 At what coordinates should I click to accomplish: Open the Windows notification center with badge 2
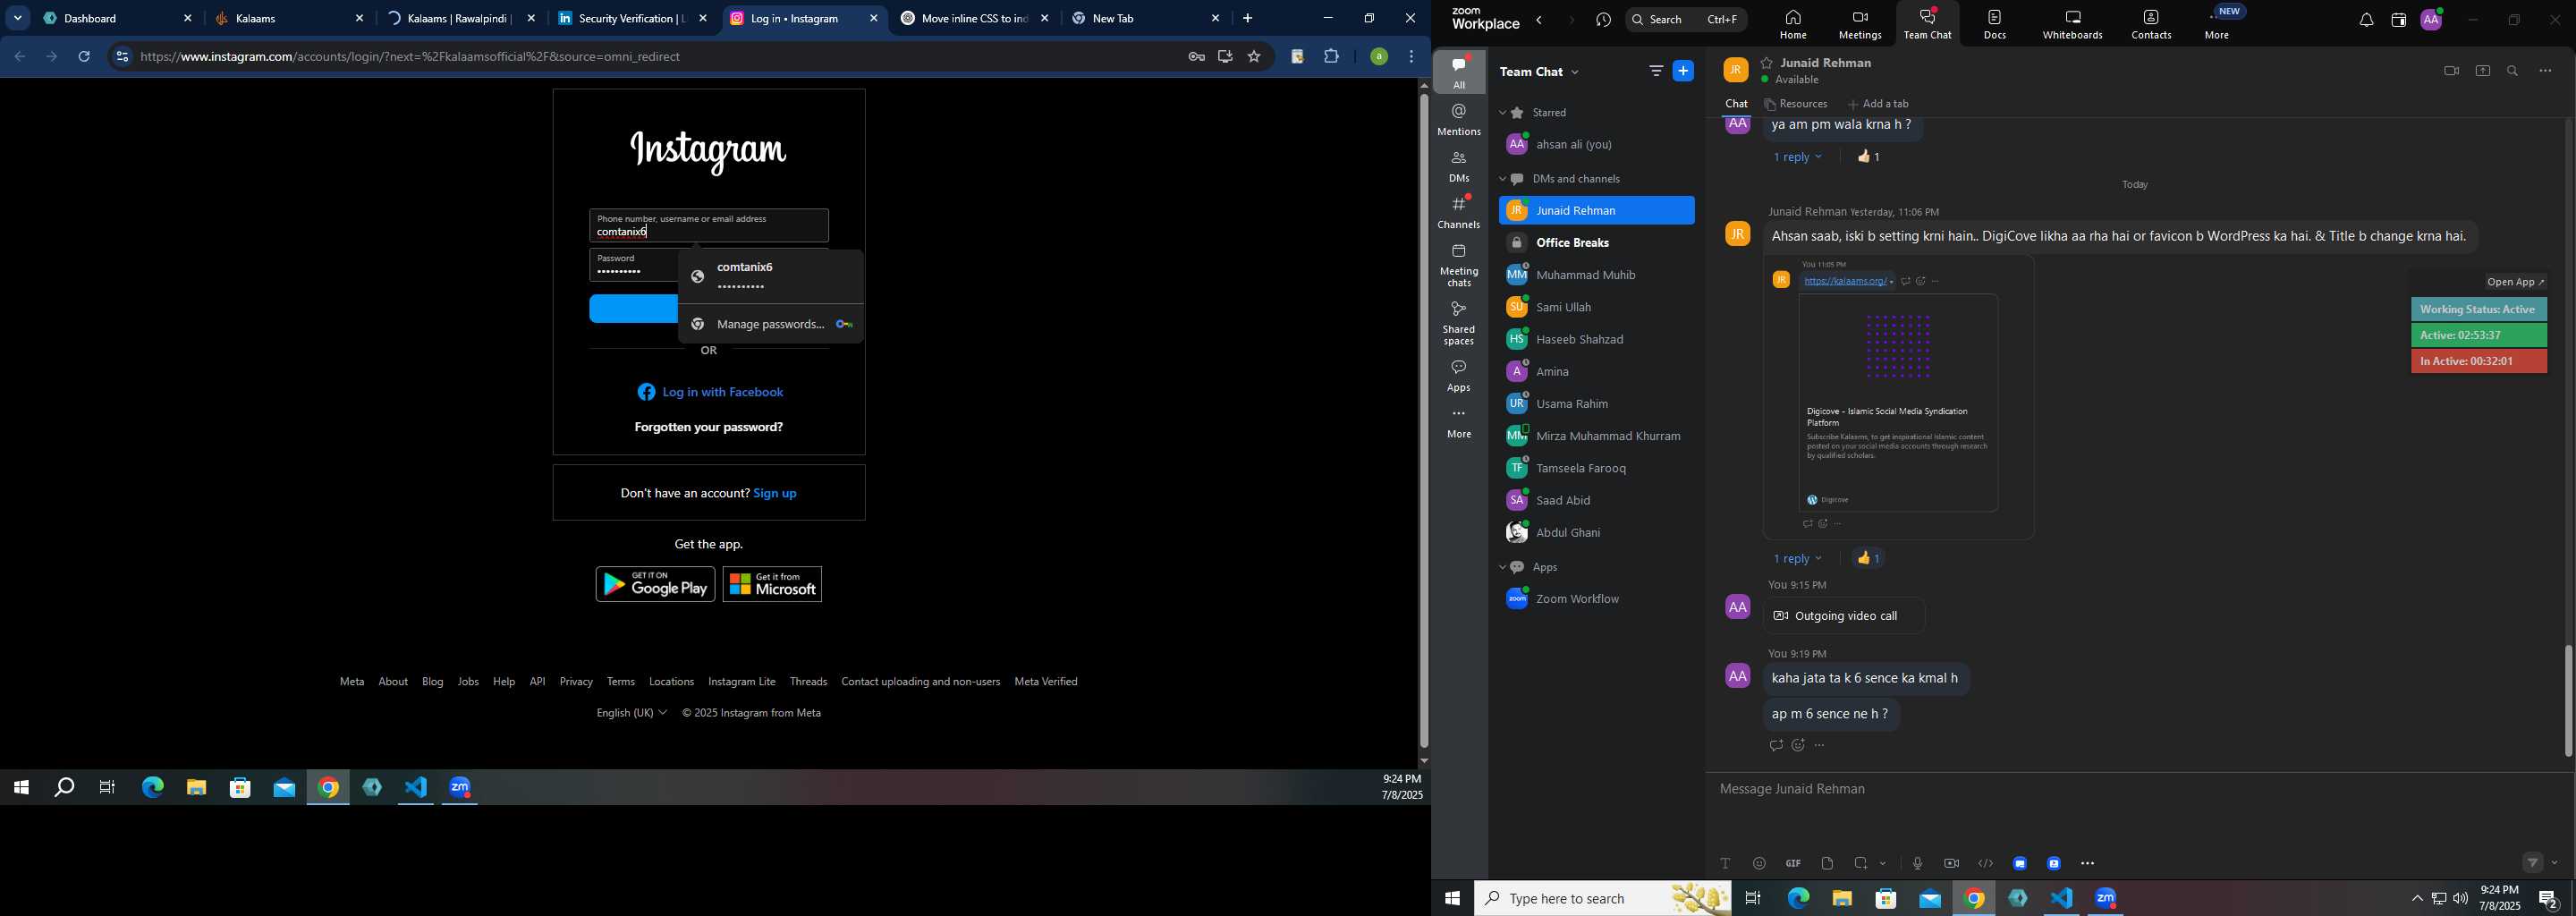click(2549, 899)
